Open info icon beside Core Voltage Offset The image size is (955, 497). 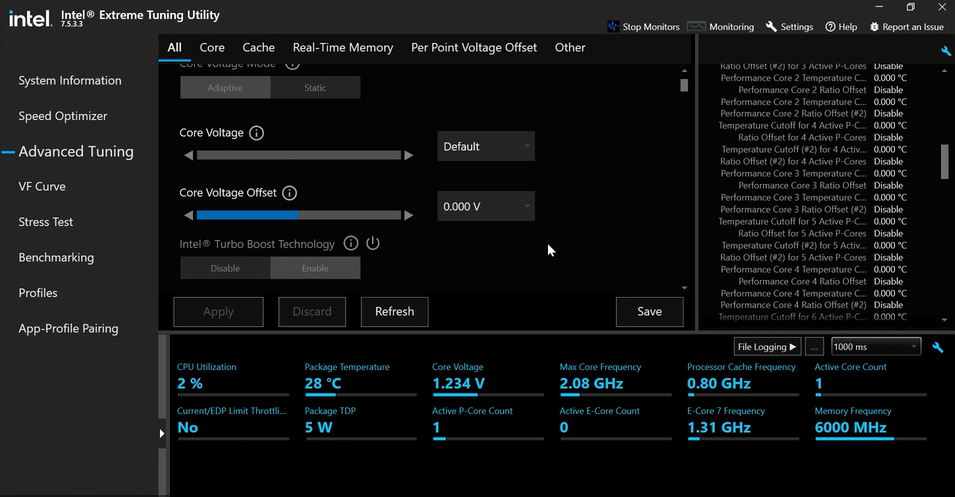289,193
